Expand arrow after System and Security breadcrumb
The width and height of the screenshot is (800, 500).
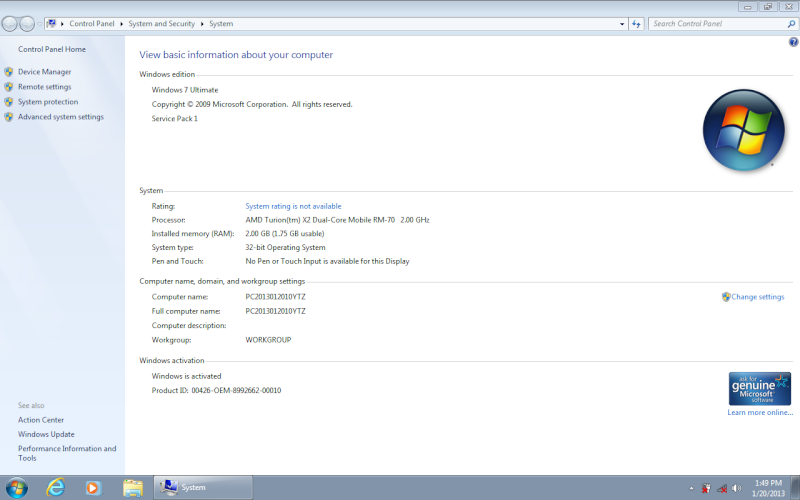[x=202, y=24]
